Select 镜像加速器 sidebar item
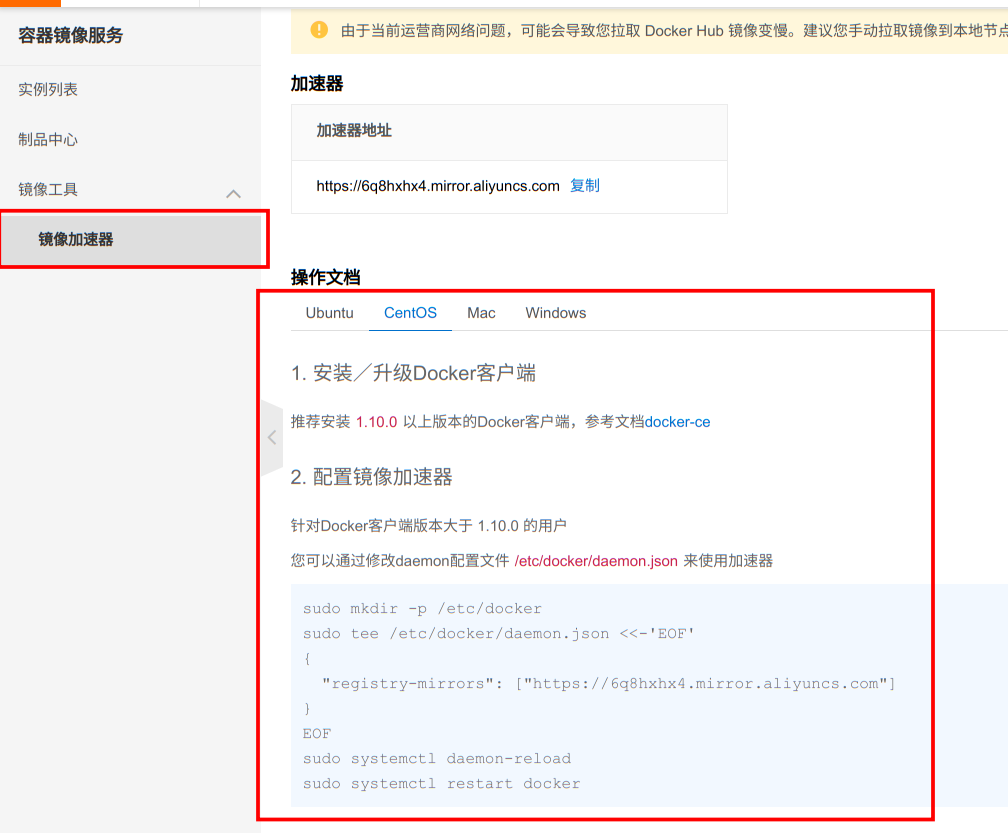The width and height of the screenshot is (1008, 833). coord(131,239)
